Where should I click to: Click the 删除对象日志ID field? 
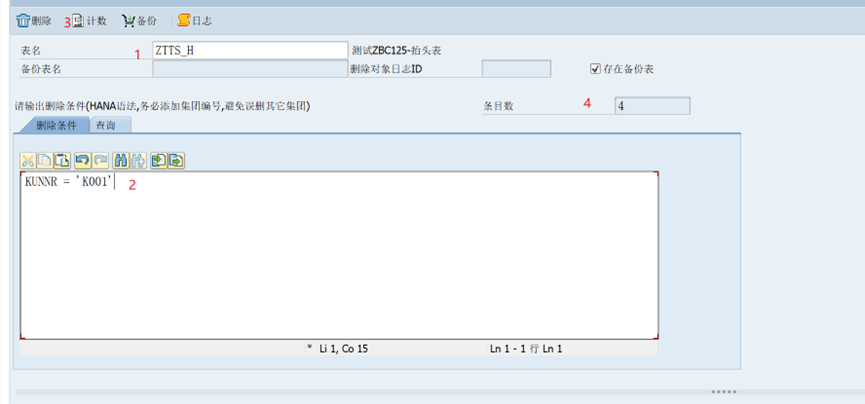pos(516,69)
